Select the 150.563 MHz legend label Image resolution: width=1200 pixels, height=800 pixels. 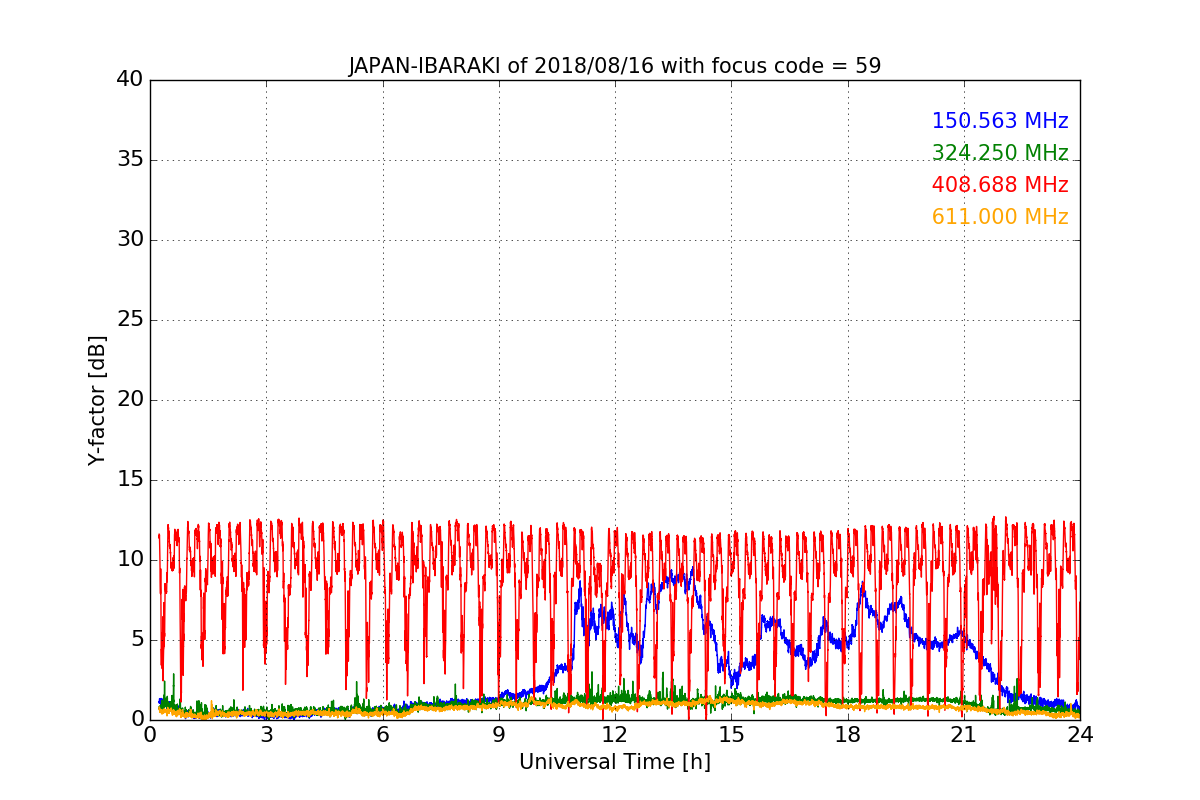999,121
